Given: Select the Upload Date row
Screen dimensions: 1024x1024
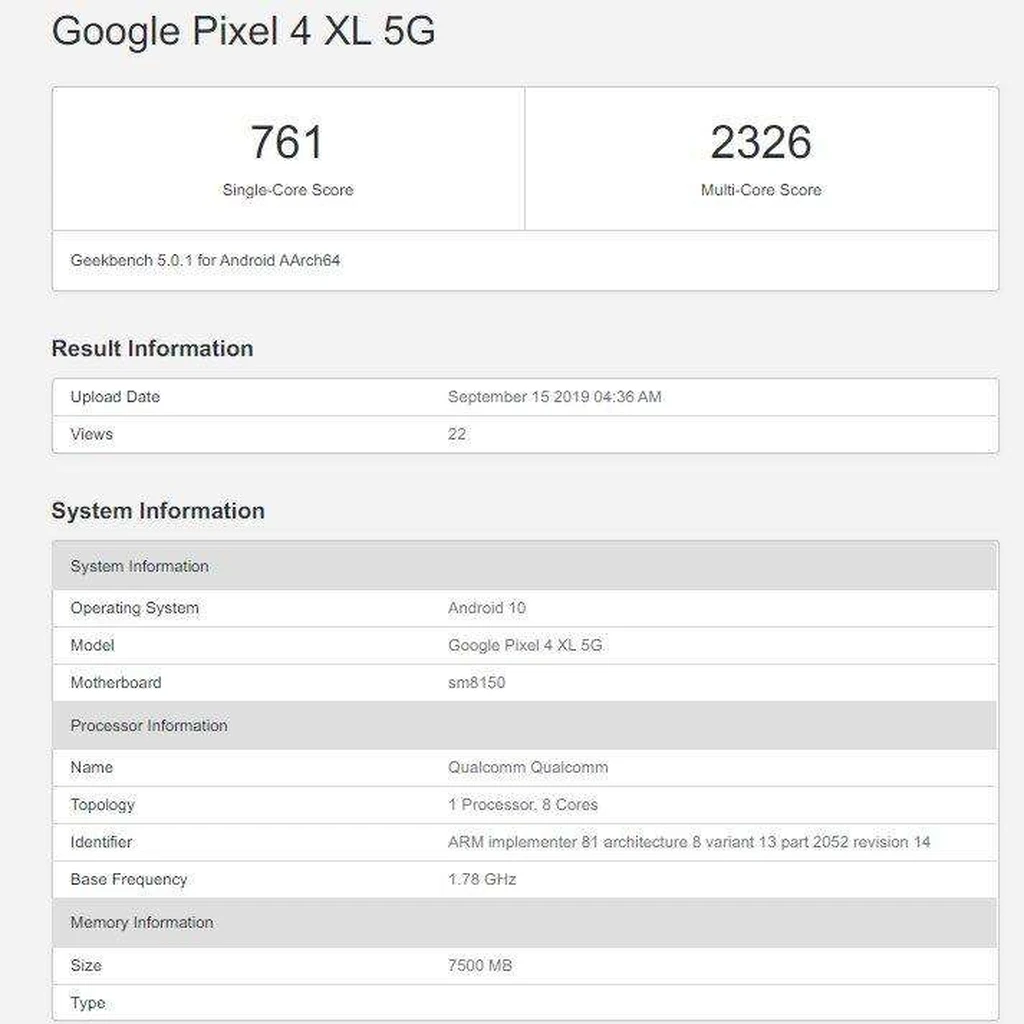Looking at the screenshot, I should [525, 397].
